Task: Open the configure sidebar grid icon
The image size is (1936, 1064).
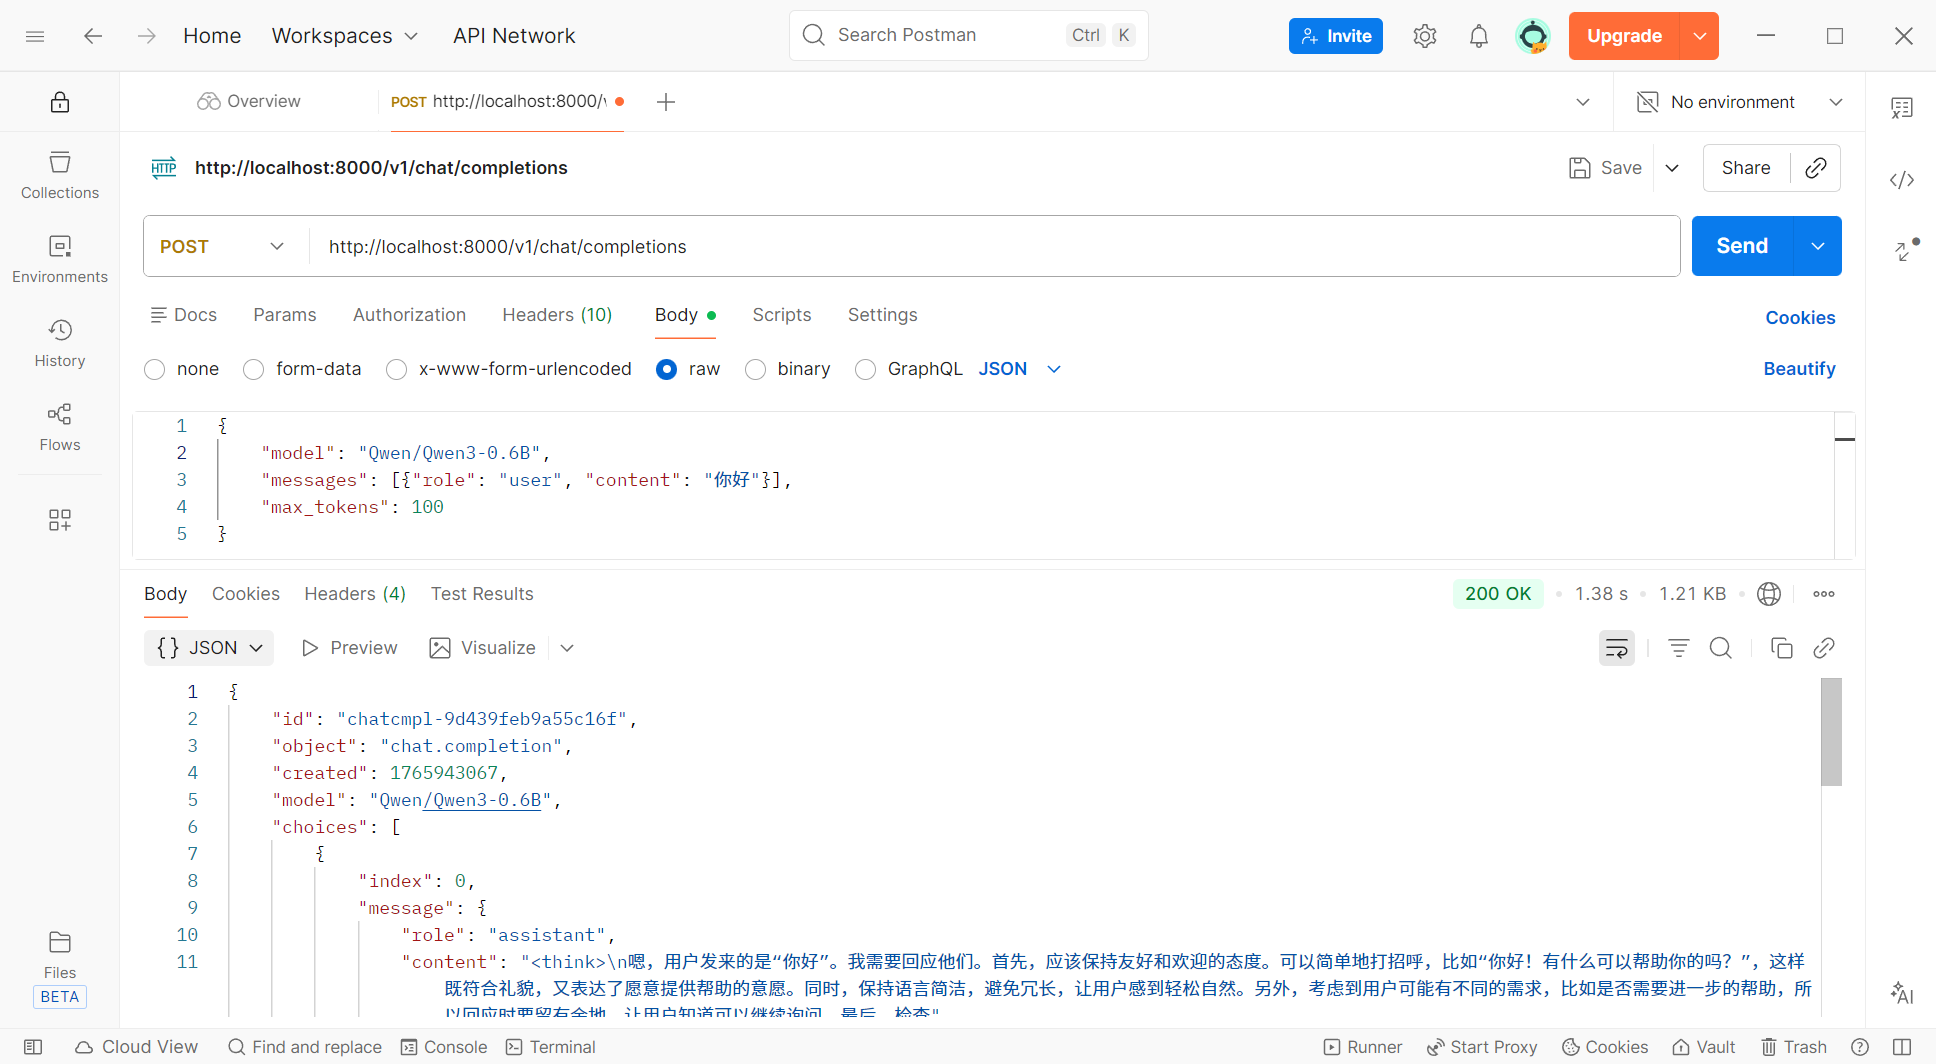Action: pos(60,520)
